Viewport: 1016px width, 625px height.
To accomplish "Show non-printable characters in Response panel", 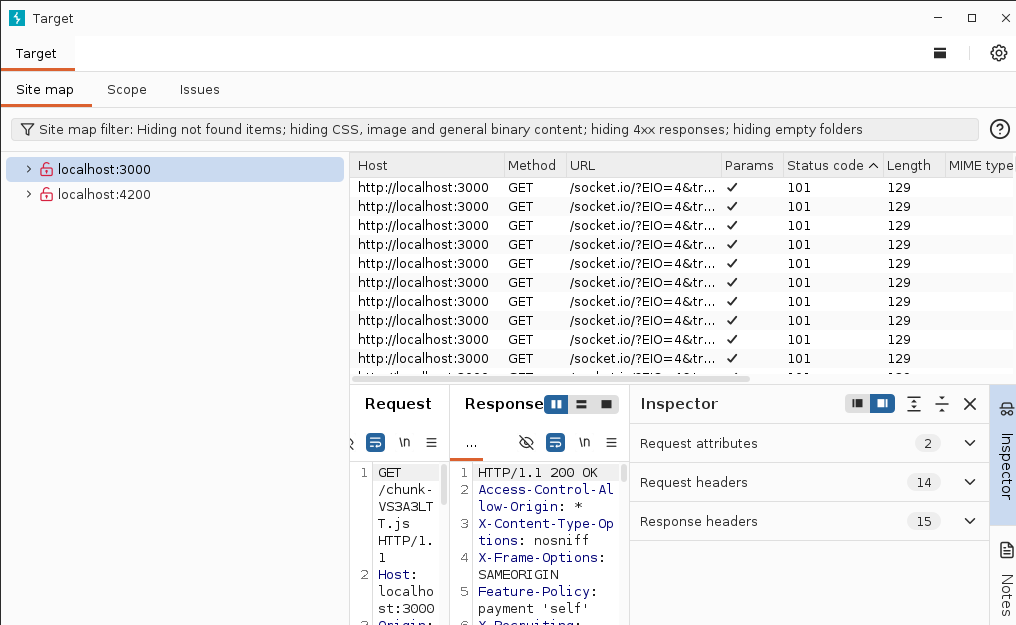I will point(584,442).
